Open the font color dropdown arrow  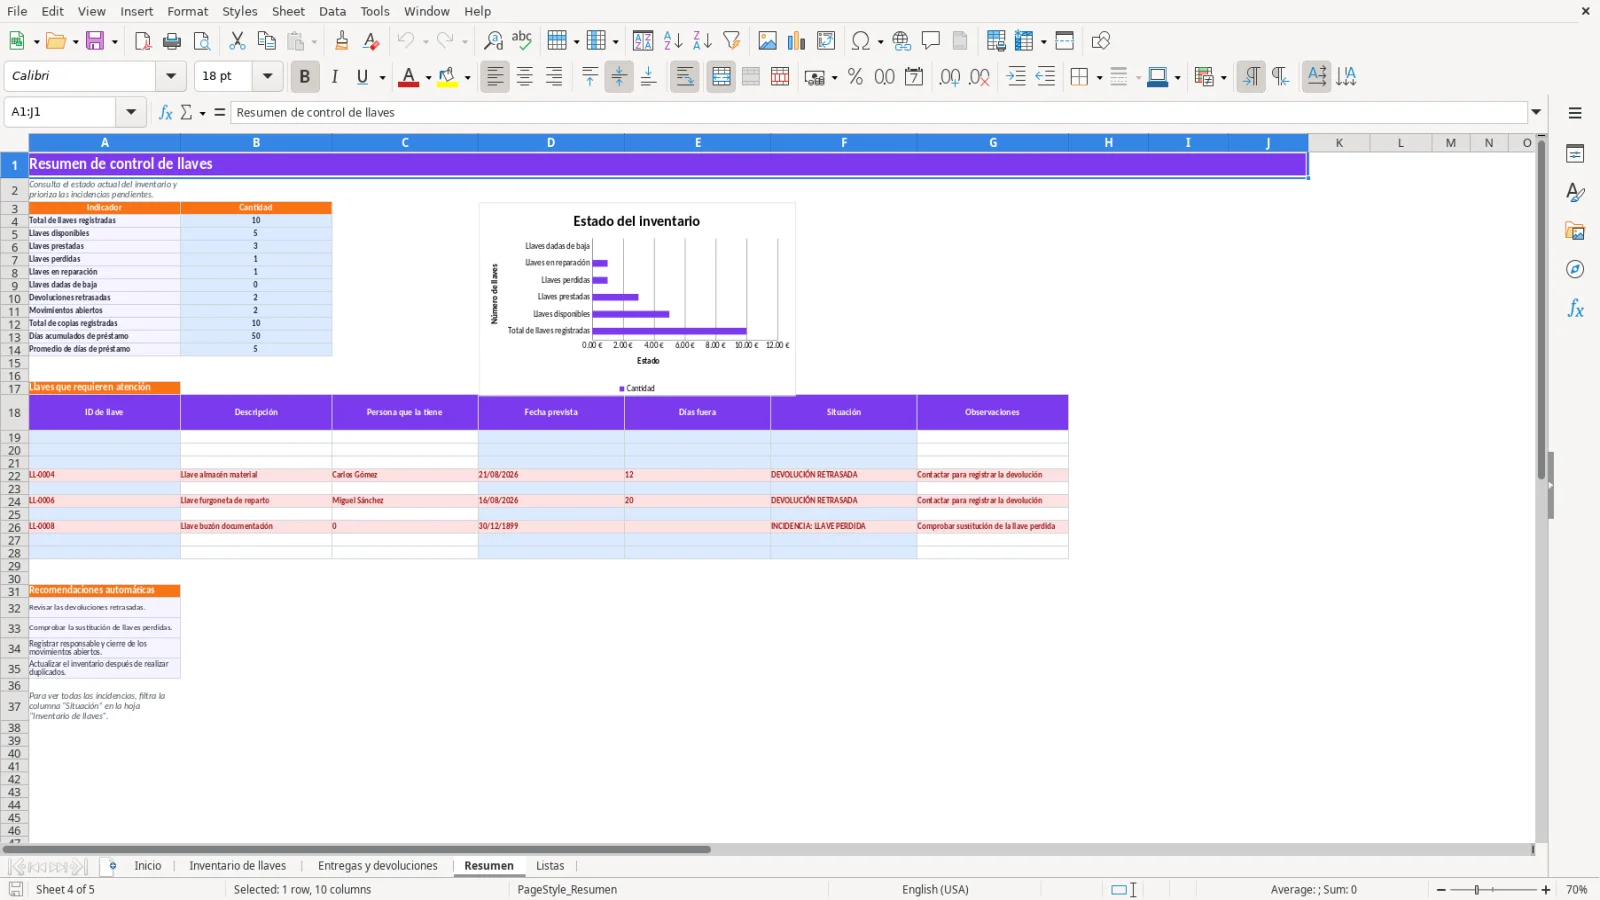click(x=428, y=77)
